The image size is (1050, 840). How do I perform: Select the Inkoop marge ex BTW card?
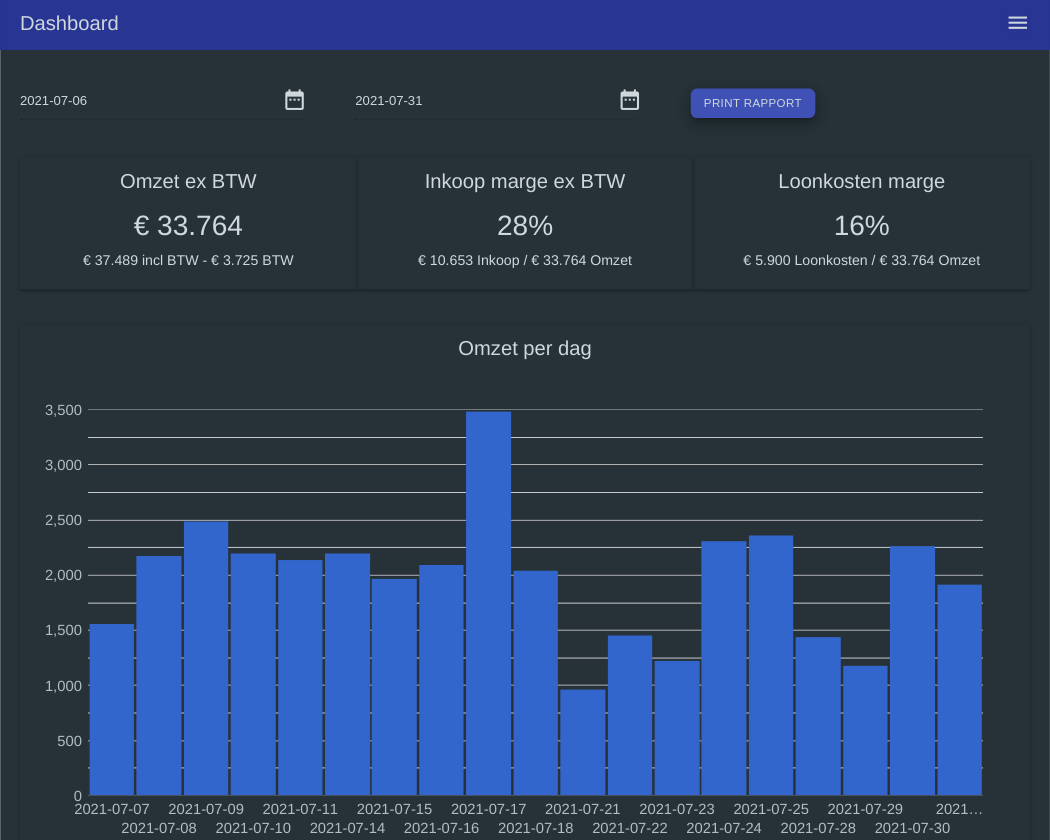click(x=524, y=222)
